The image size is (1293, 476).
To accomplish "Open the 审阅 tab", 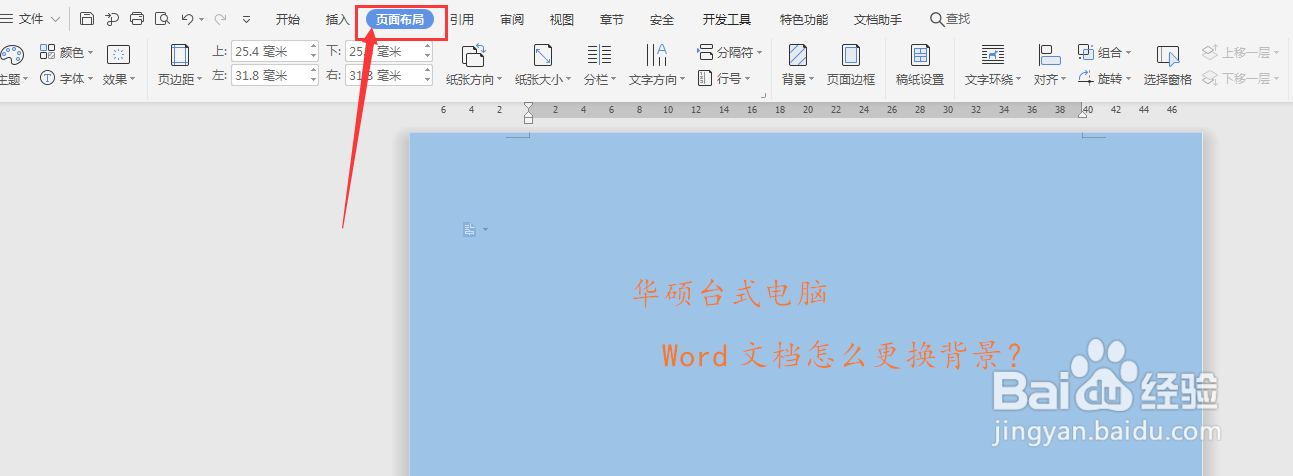I will point(512,19).
